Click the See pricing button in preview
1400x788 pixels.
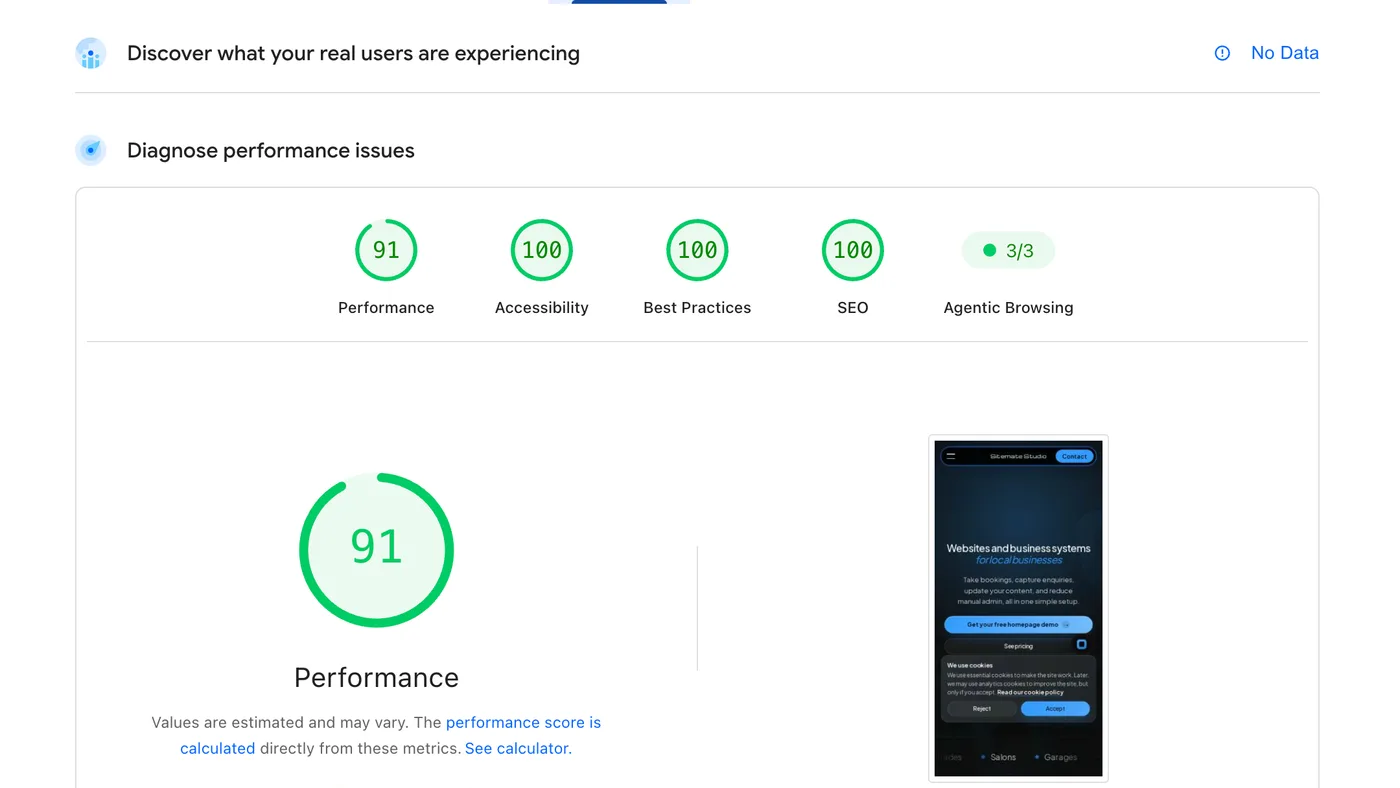pyautogui.click(x=1018, y=646)
